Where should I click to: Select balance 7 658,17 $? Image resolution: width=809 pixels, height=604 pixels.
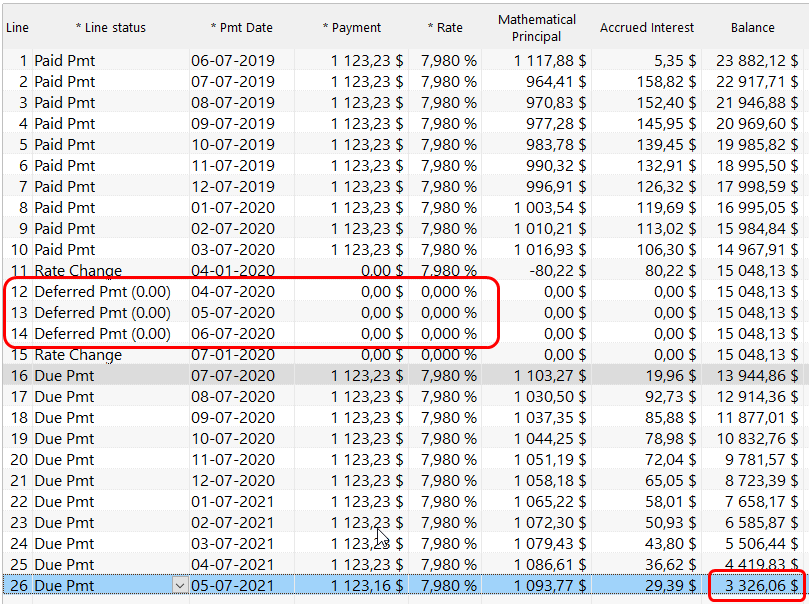click(x=762, y=502)
